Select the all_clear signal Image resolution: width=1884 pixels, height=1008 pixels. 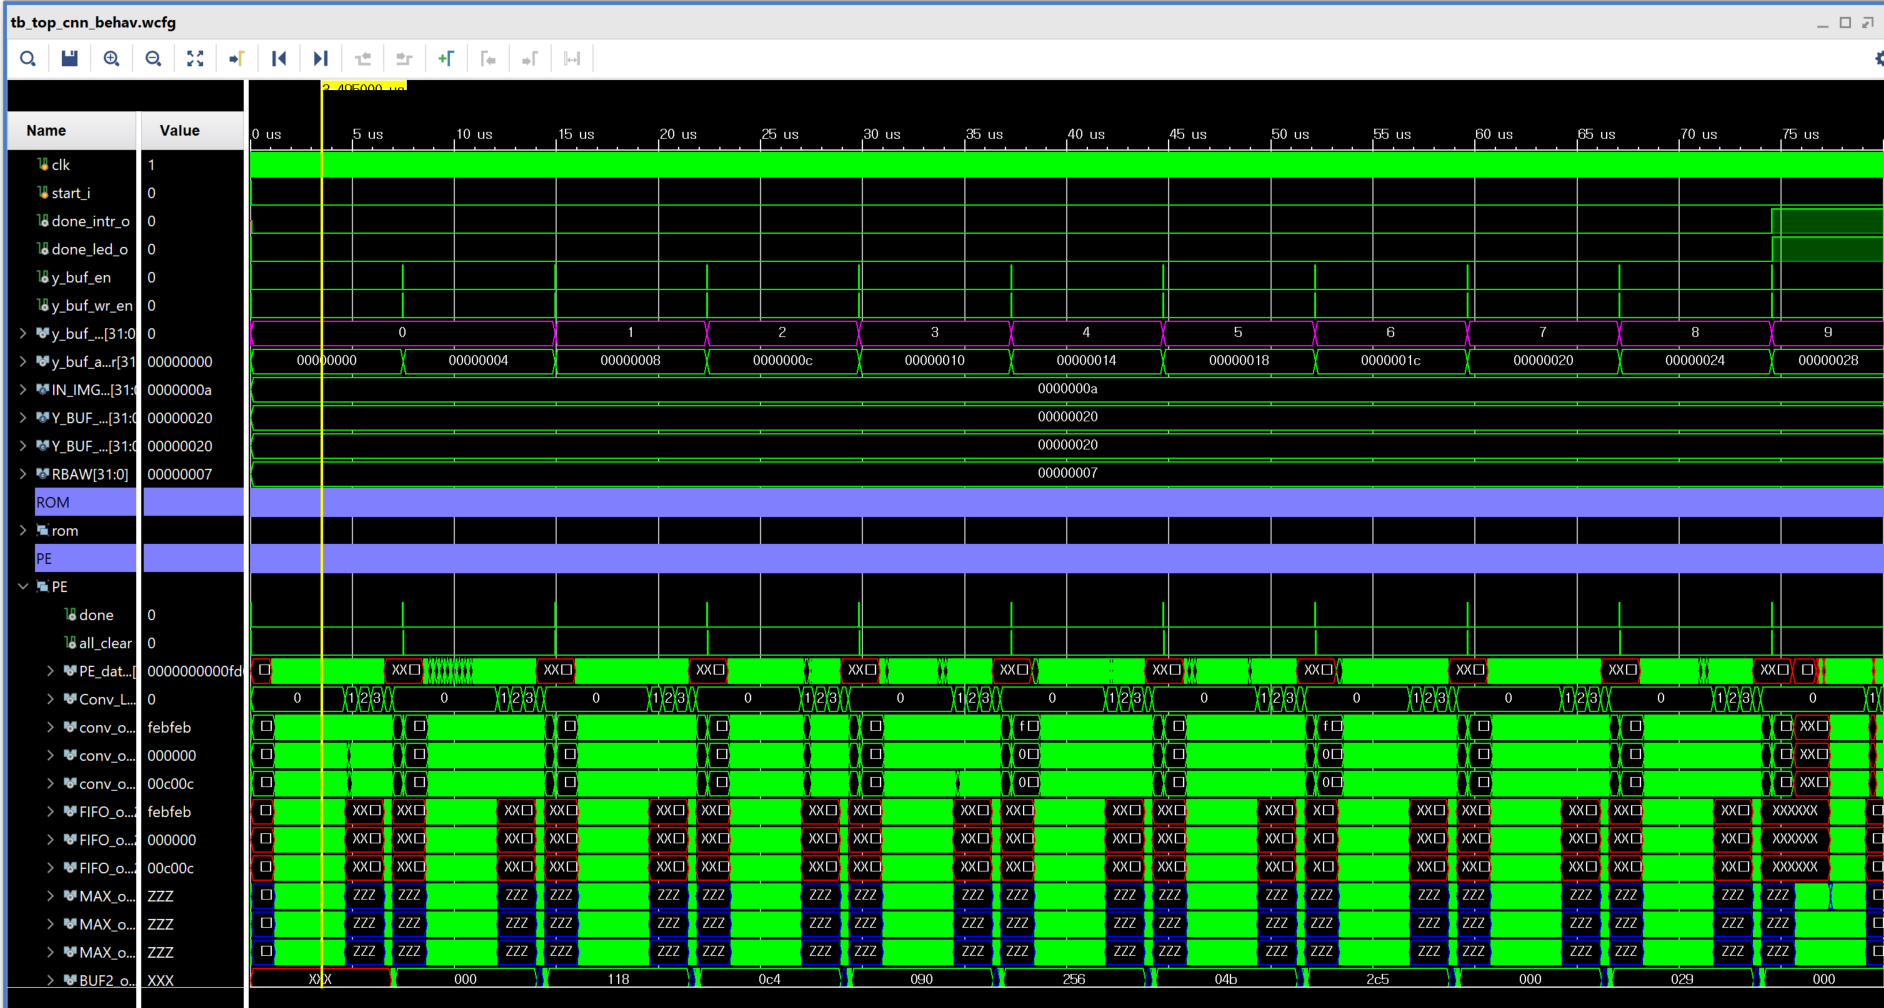pos(105,643)
